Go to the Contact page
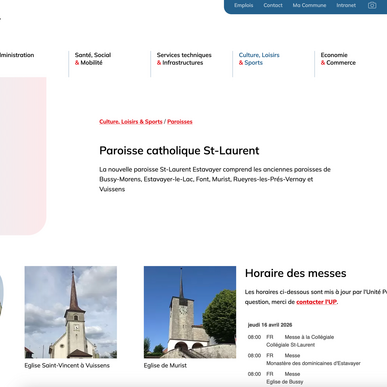The image size is (387, 387). (273, 5)
